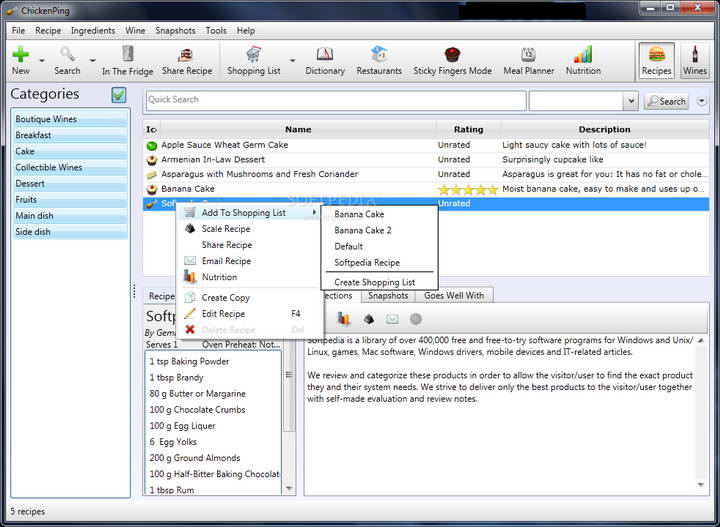The image size is (720, 527).
Task: Set Banana Cake star rating
Action: pos(468,189)
